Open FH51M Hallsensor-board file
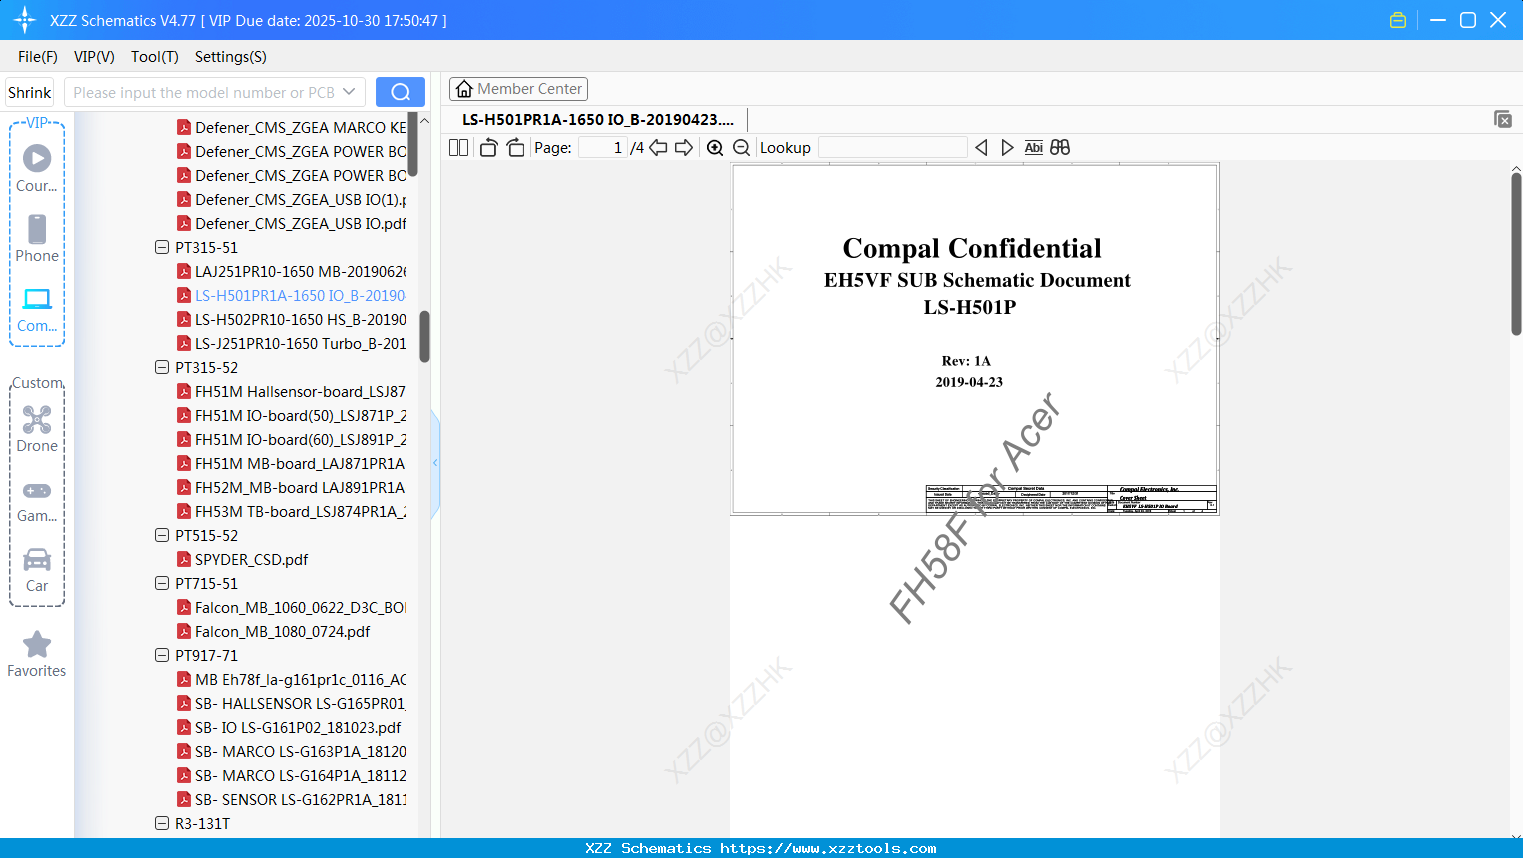Screen dimensions: 1523x858 [291, 391]
